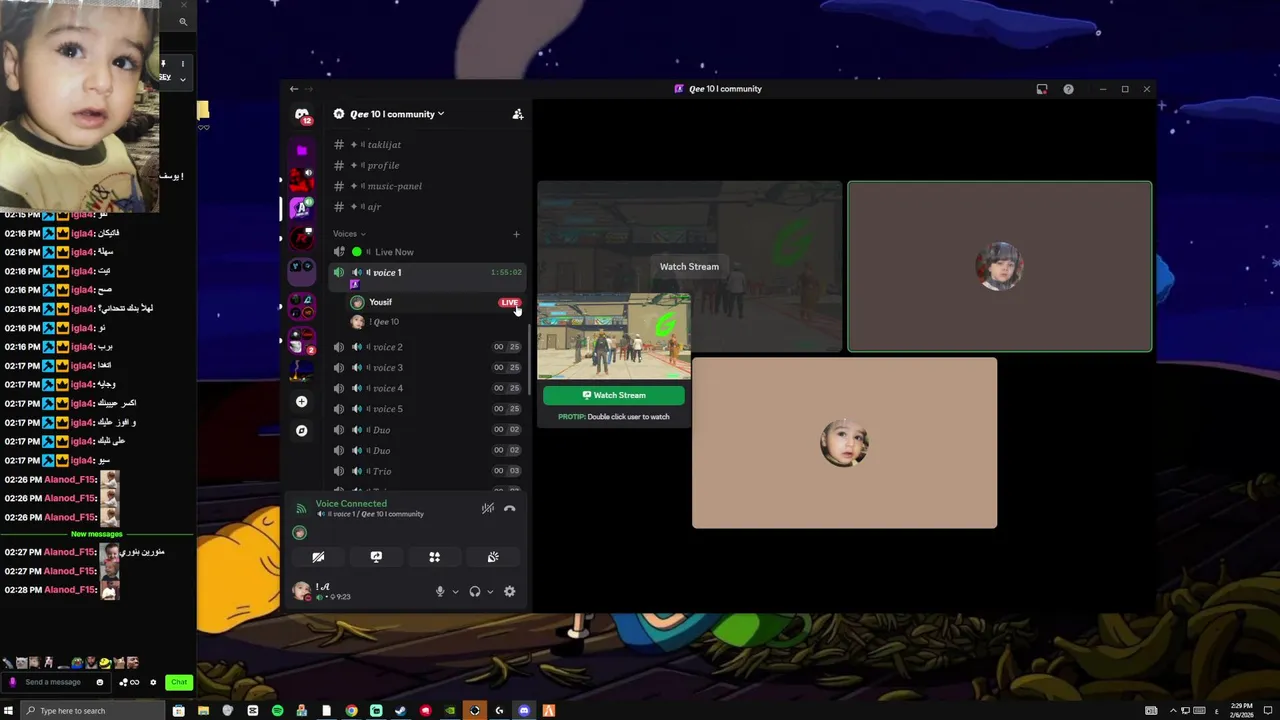Image resolution: width=1280 pixels, height=720 pixels.
Task: Share your screen via the monitor icon
Action: (x=376, y=557)
